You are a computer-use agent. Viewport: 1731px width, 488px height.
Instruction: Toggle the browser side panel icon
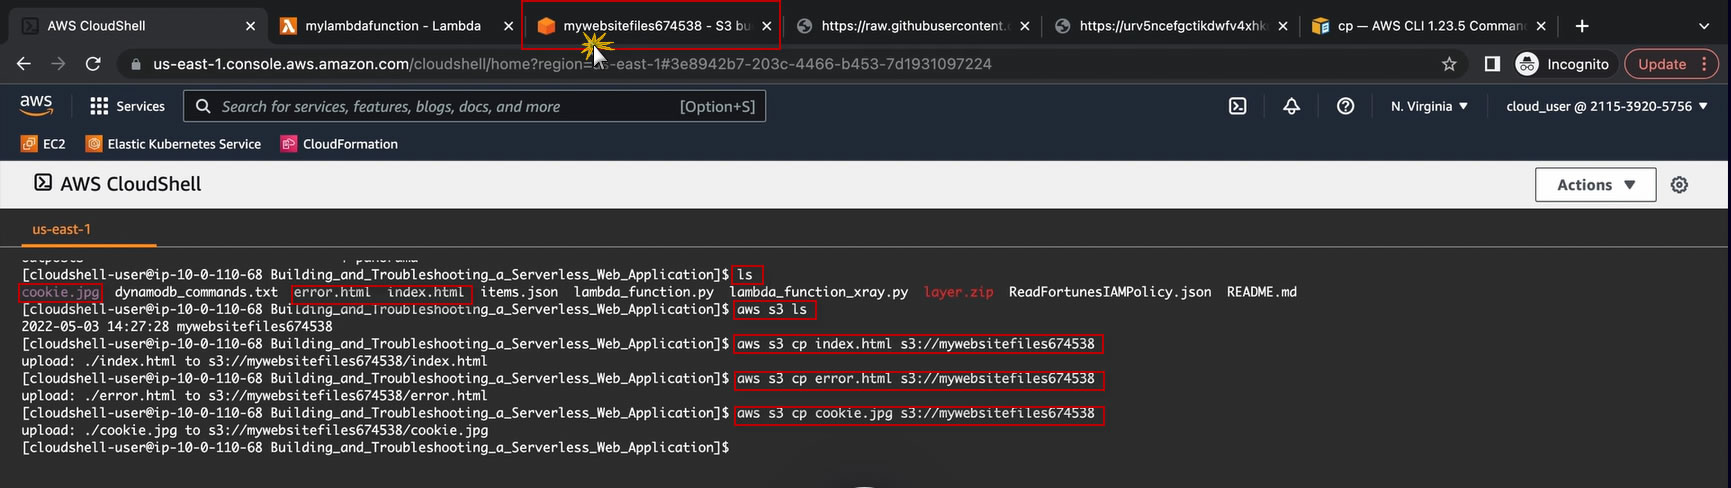[1492, 64]
